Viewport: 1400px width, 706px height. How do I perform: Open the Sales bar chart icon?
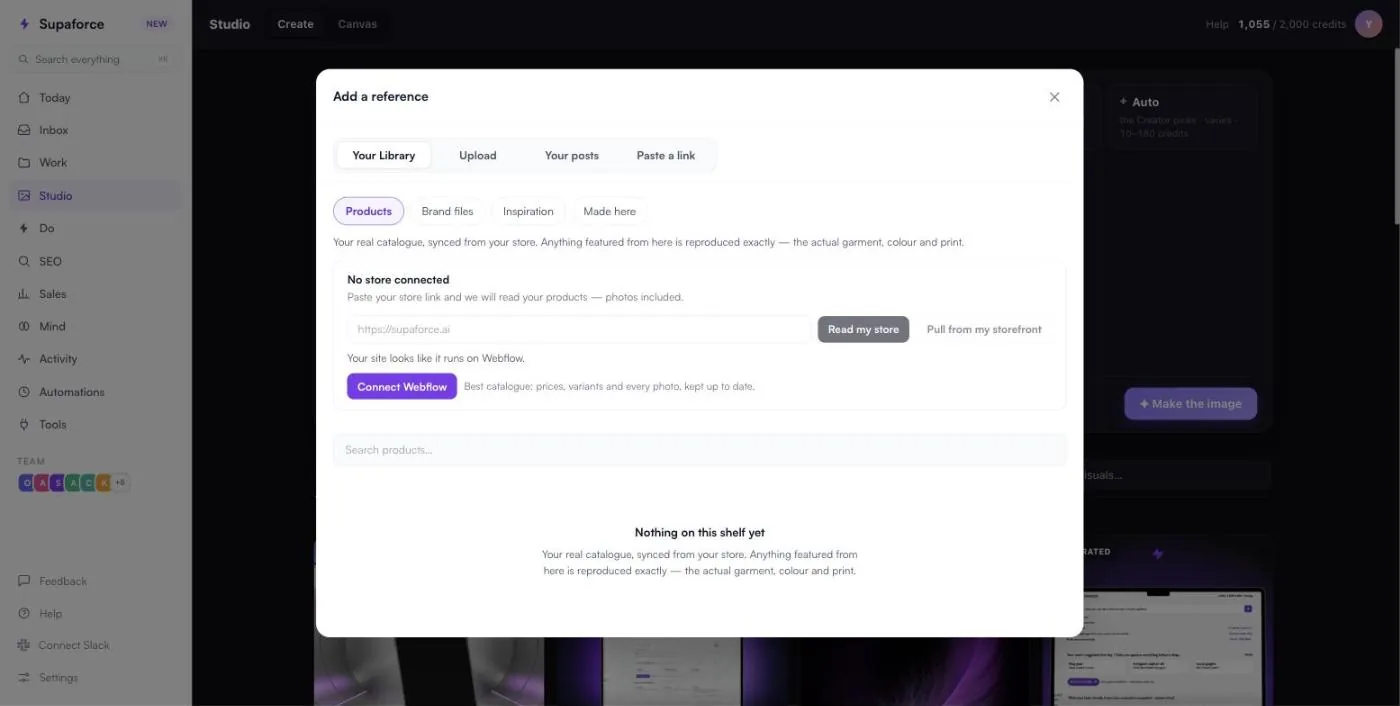click(x=24, y=294)
